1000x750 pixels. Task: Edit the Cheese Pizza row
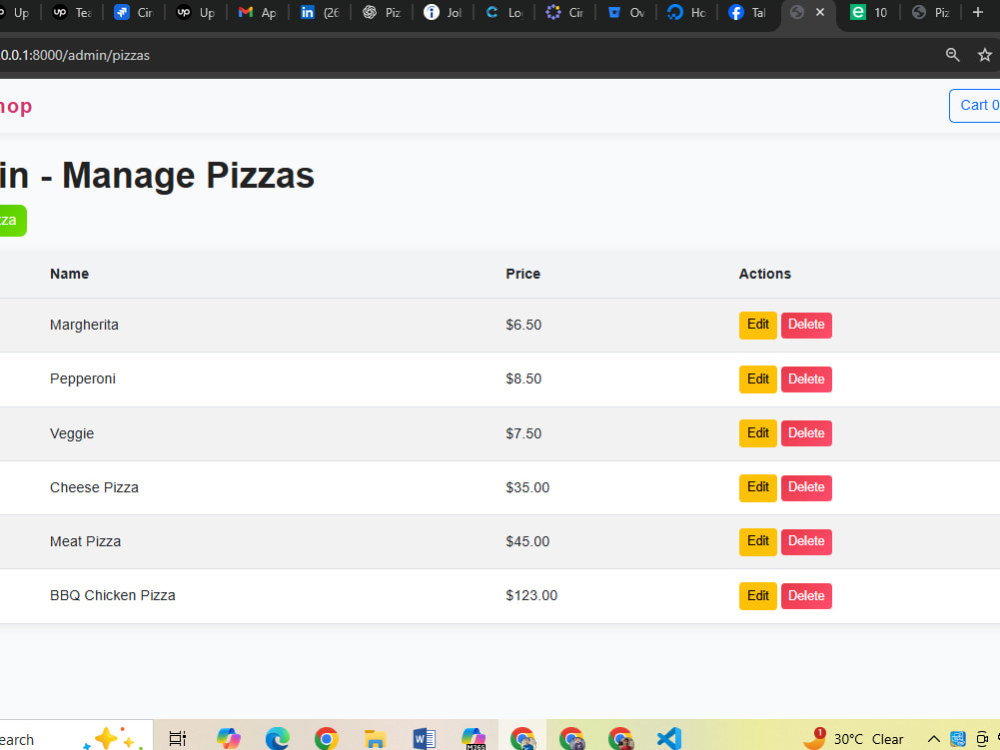758,488
